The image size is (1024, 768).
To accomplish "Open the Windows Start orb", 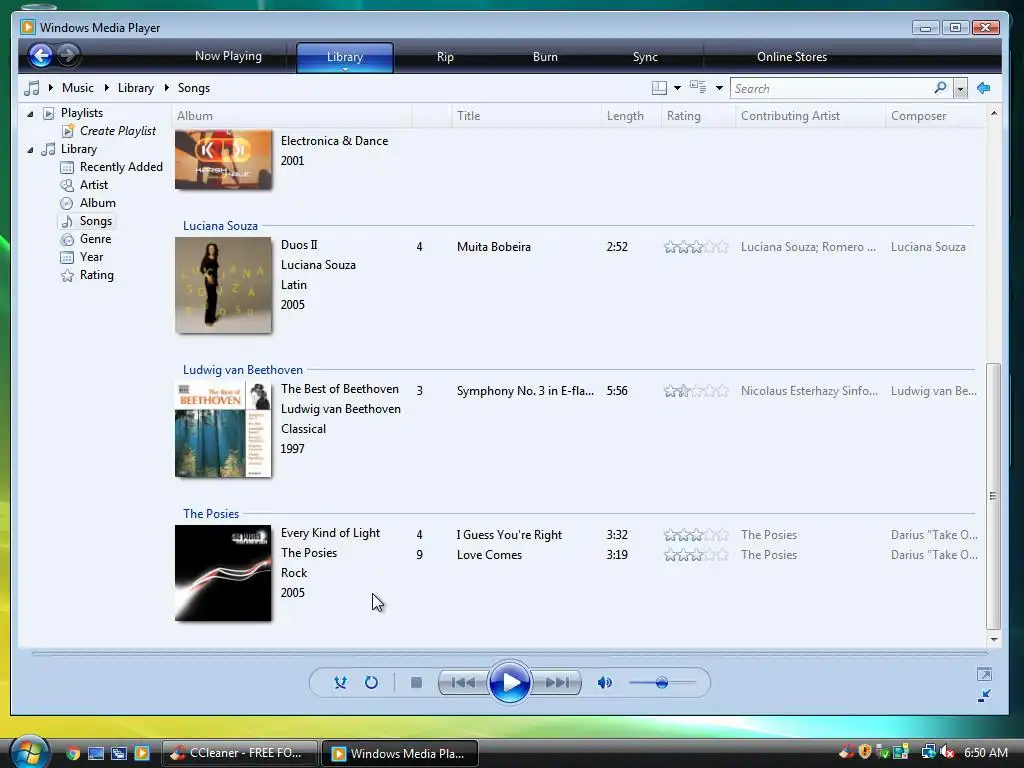I will click(29, 752).
